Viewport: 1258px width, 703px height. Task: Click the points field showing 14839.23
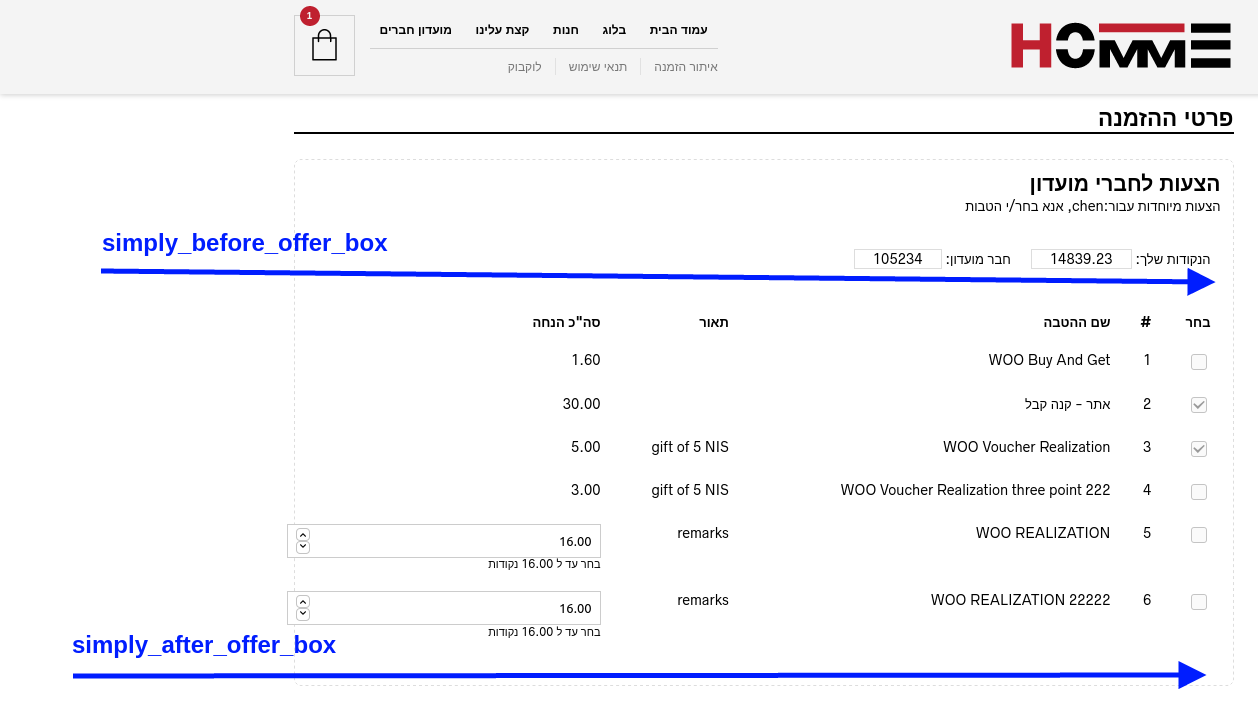pyautogui.click(x=1081, y=259)
